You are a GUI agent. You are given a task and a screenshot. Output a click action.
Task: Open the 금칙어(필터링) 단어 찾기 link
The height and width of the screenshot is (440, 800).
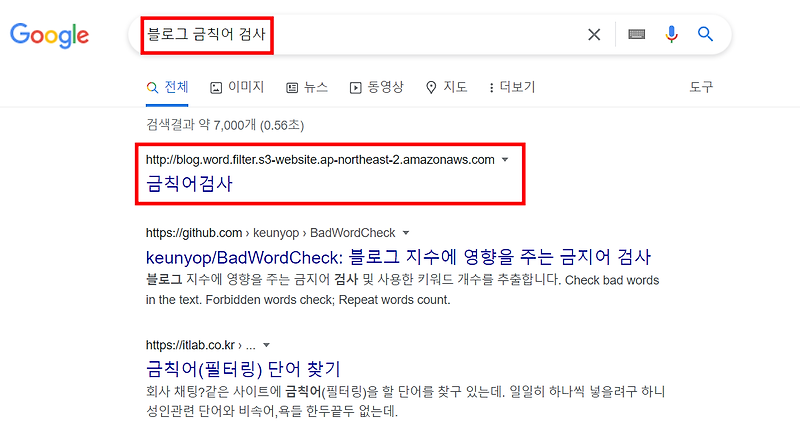tap(243, 369)
